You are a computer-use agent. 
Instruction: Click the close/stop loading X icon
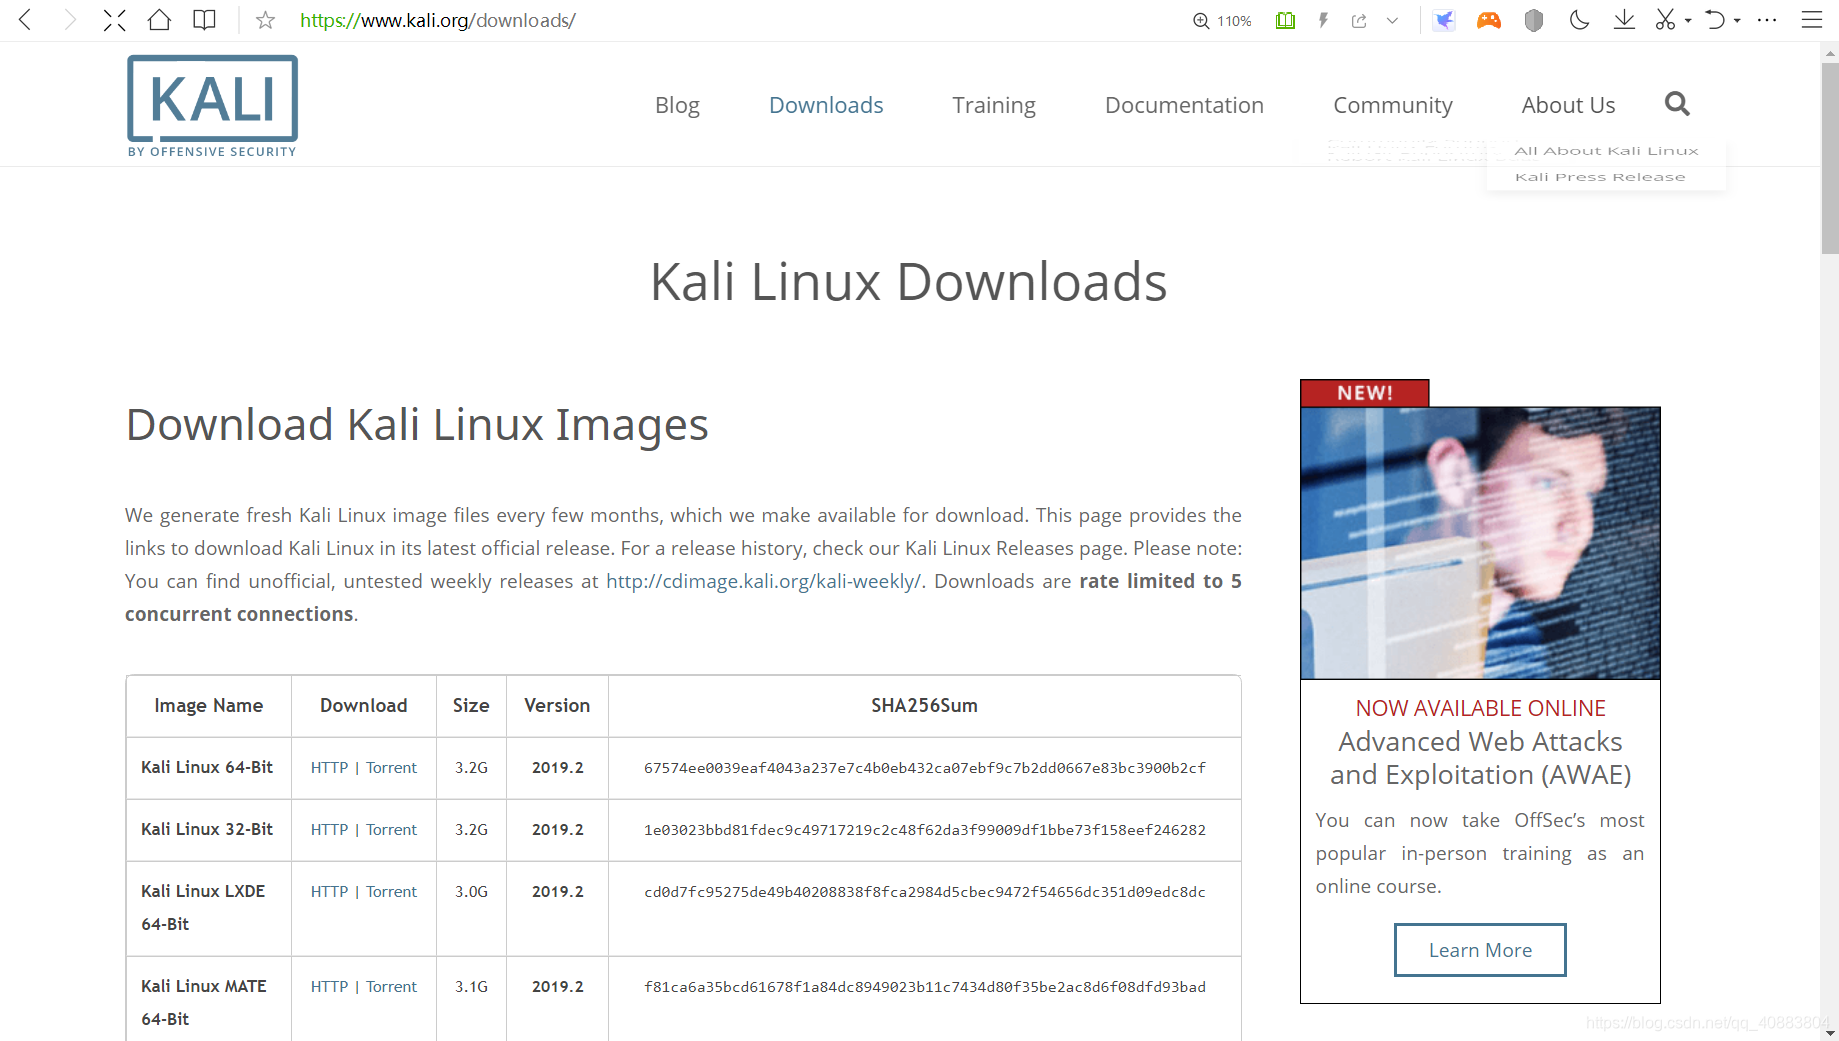pos(115,20)
